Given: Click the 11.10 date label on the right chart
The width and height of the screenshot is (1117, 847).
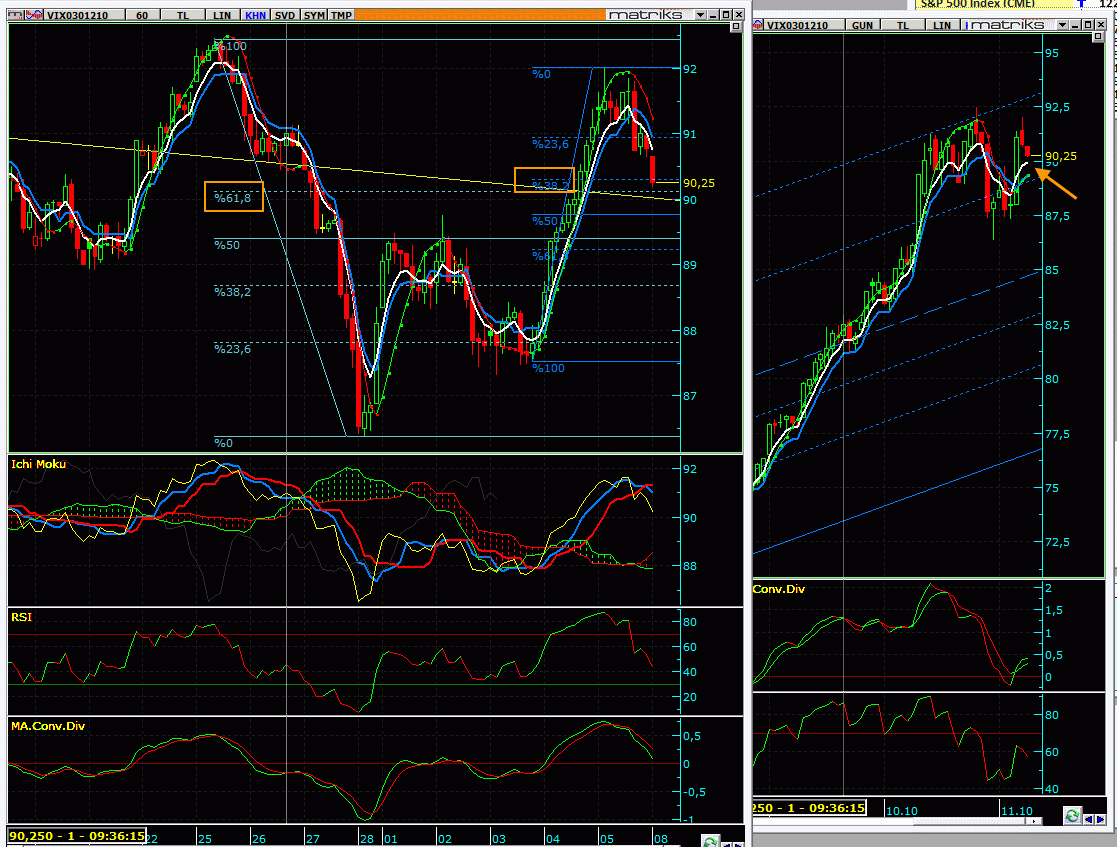Looking at the screenshot, I should coord(1017,811).
